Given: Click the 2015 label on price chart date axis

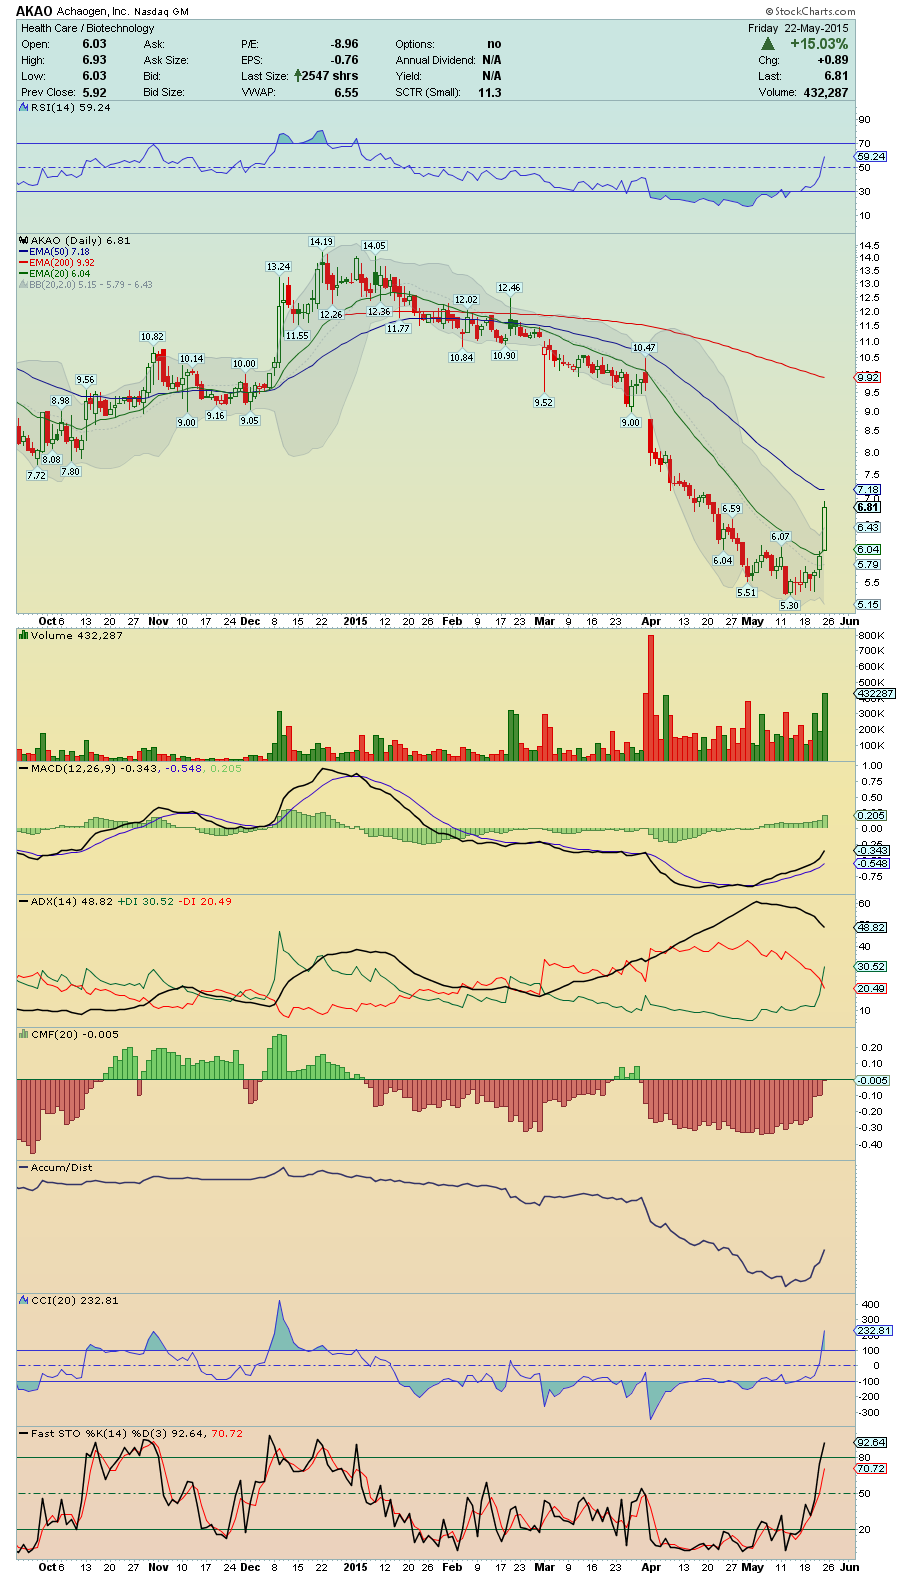Looking at the screenshot, I should (355, 621).
